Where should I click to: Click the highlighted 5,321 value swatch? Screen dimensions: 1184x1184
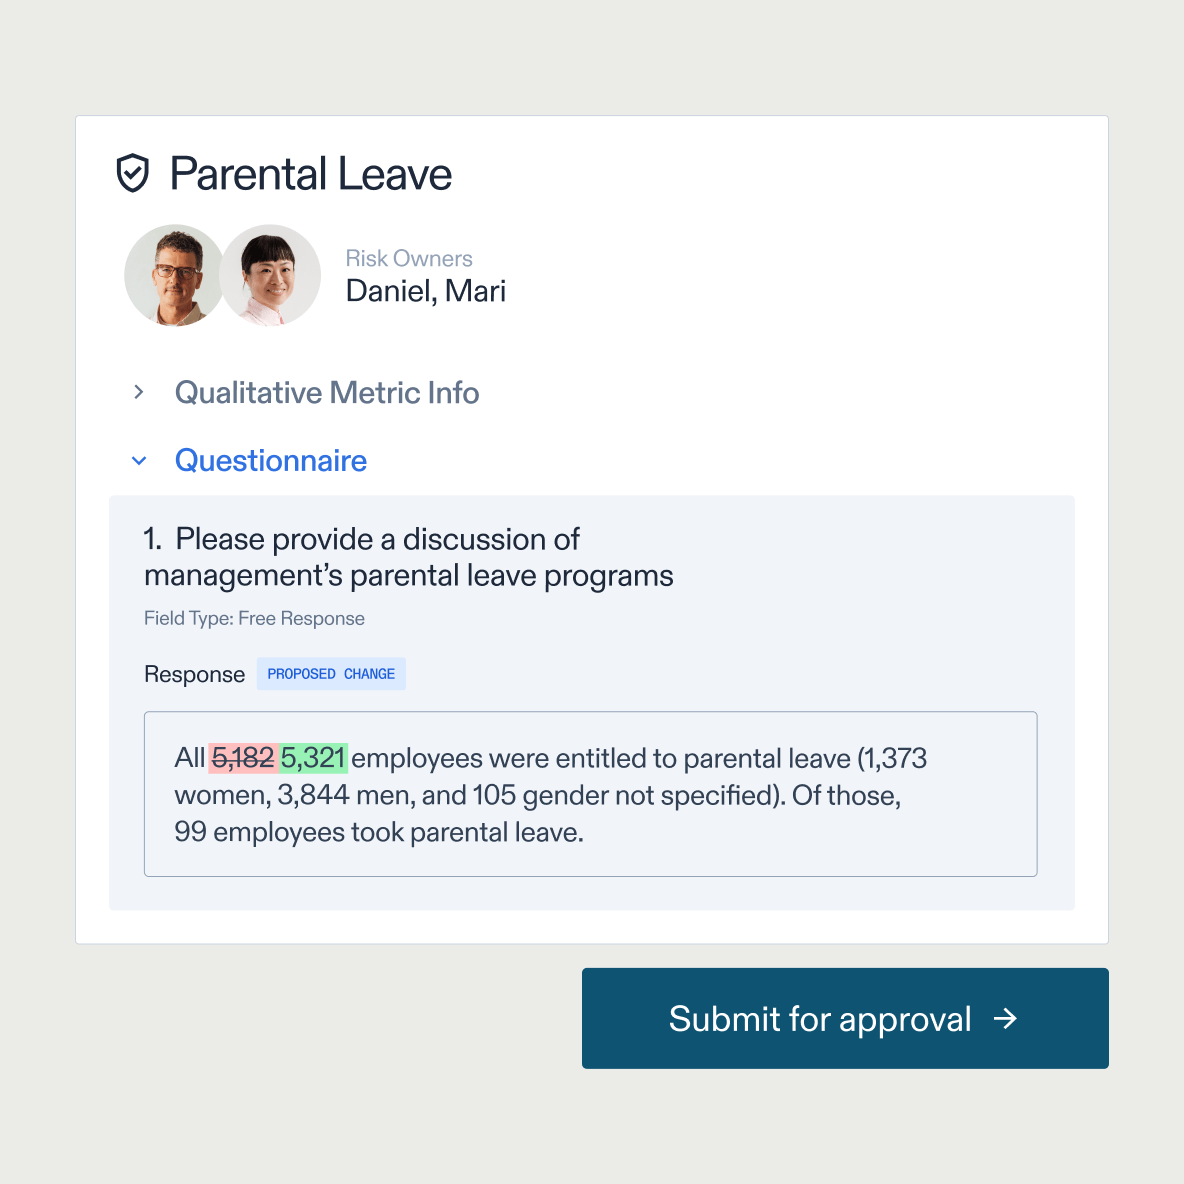coord(311,758)
